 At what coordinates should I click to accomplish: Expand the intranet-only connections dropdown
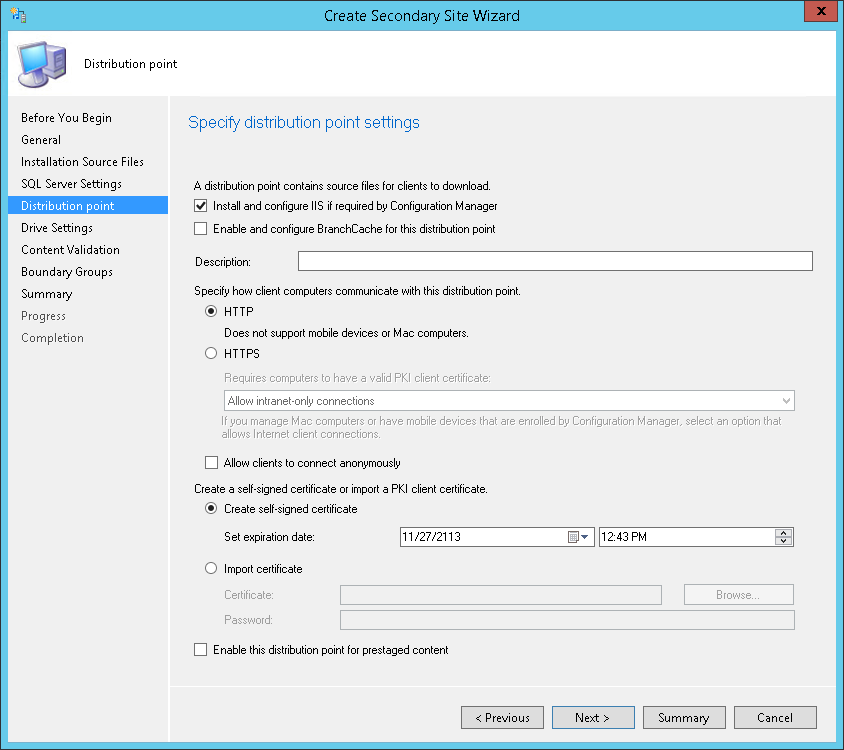tap(509, 401)
